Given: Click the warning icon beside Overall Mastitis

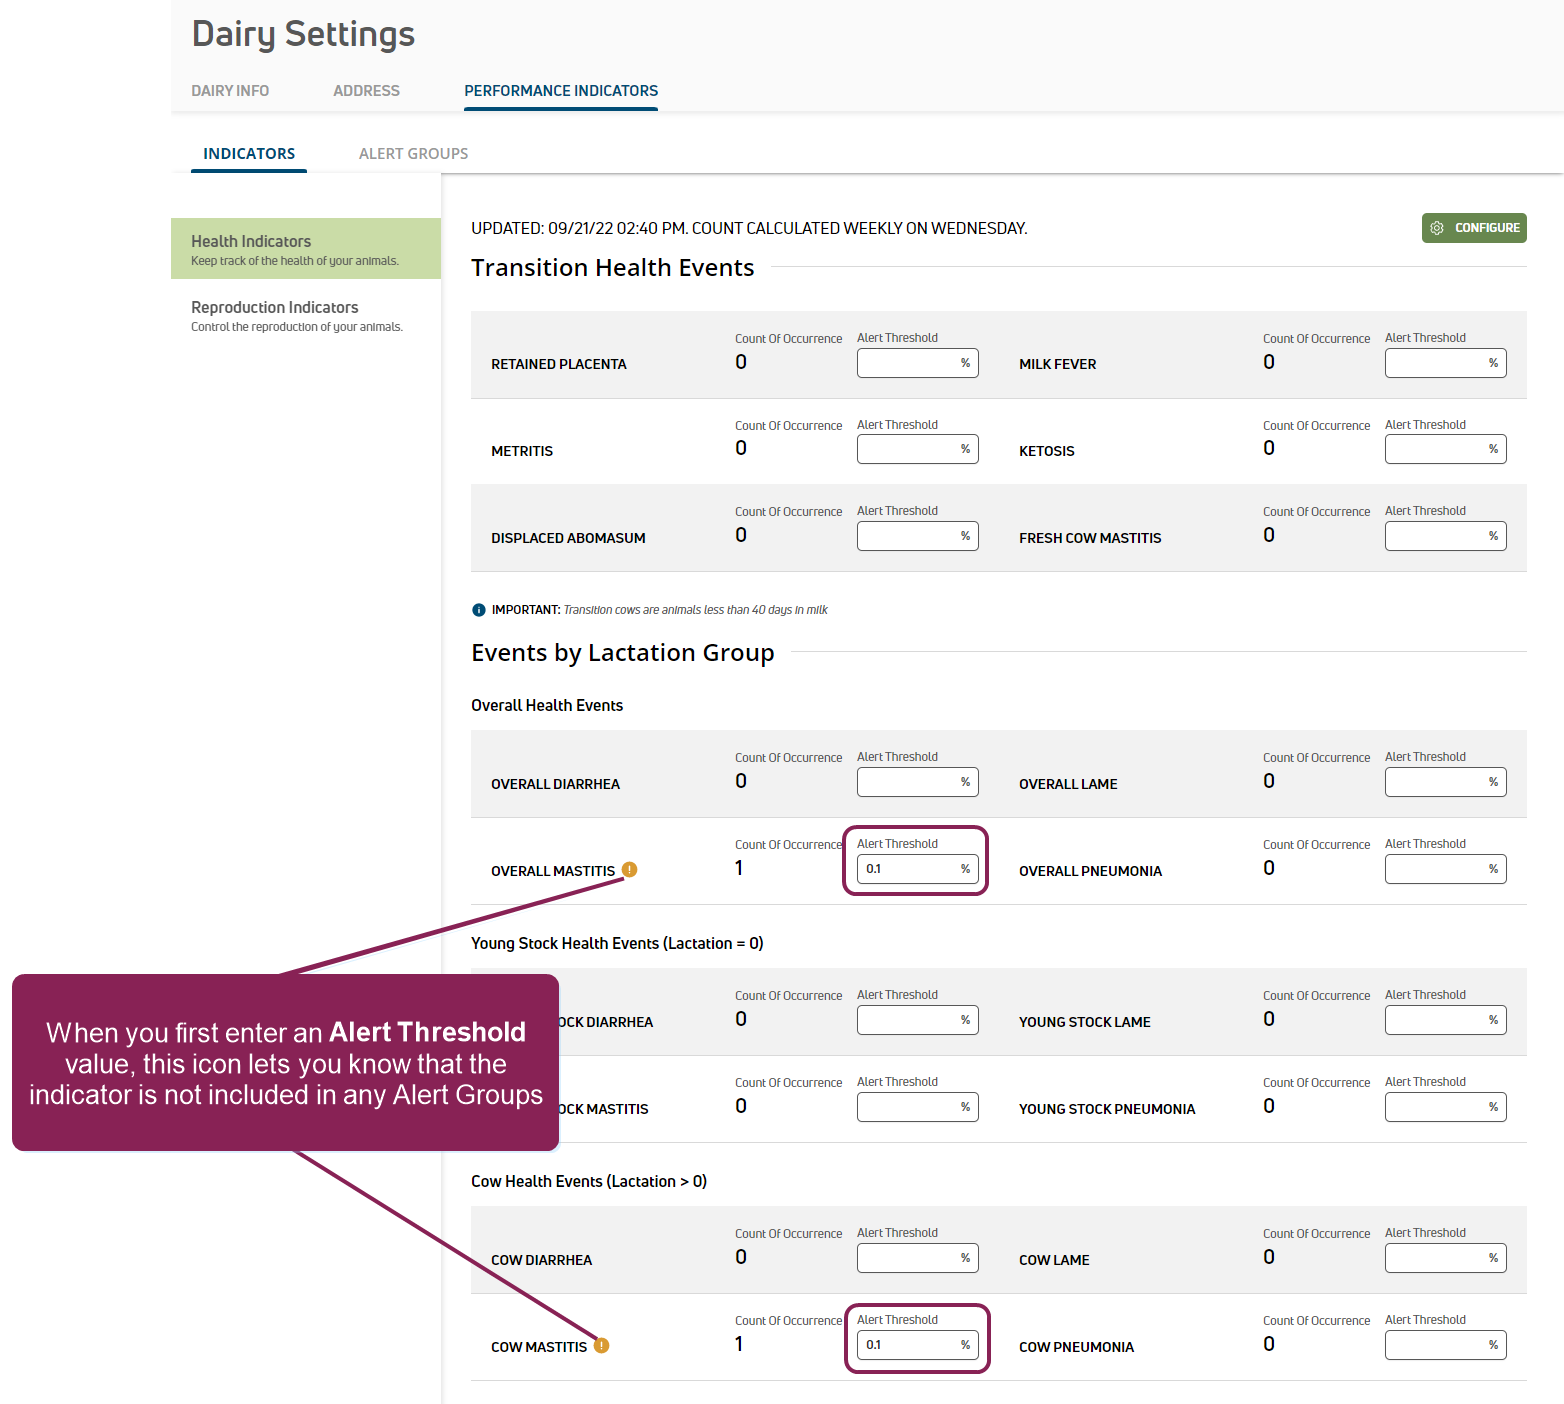Looking at the screenshot, I should (629, 869).
